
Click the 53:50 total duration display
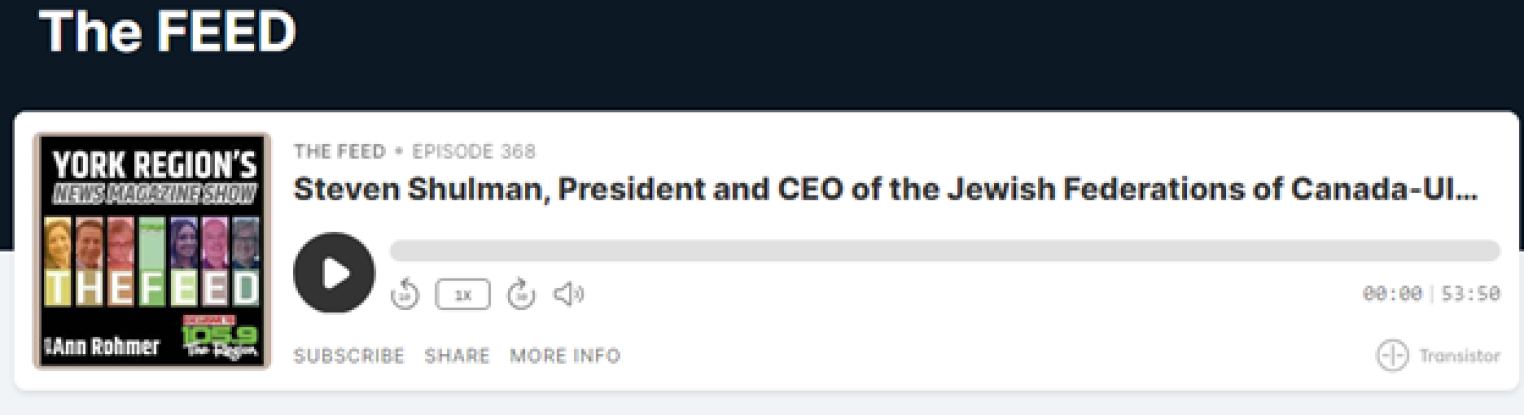click(x=1471, y=294)
